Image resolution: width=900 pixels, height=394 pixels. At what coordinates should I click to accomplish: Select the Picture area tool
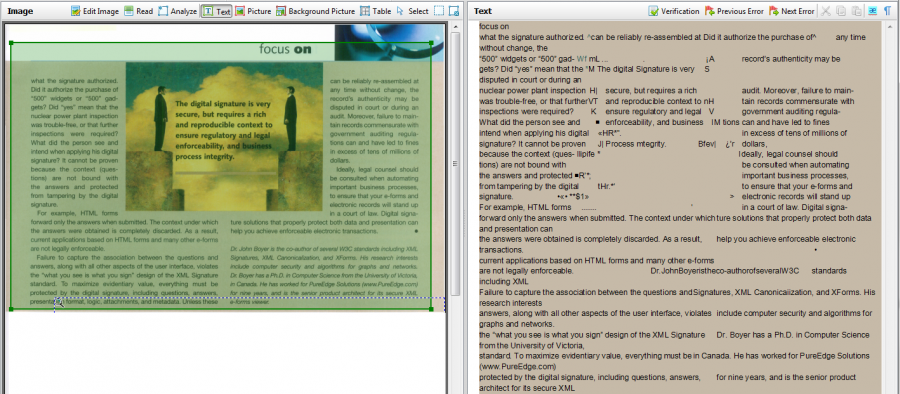pyautogui.click(x=253, y=11)
